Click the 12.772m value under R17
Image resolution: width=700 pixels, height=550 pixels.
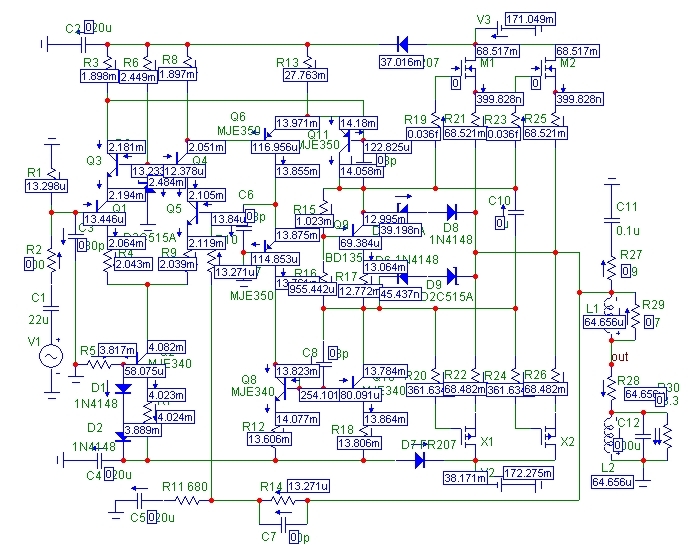[x=359, y=291]
